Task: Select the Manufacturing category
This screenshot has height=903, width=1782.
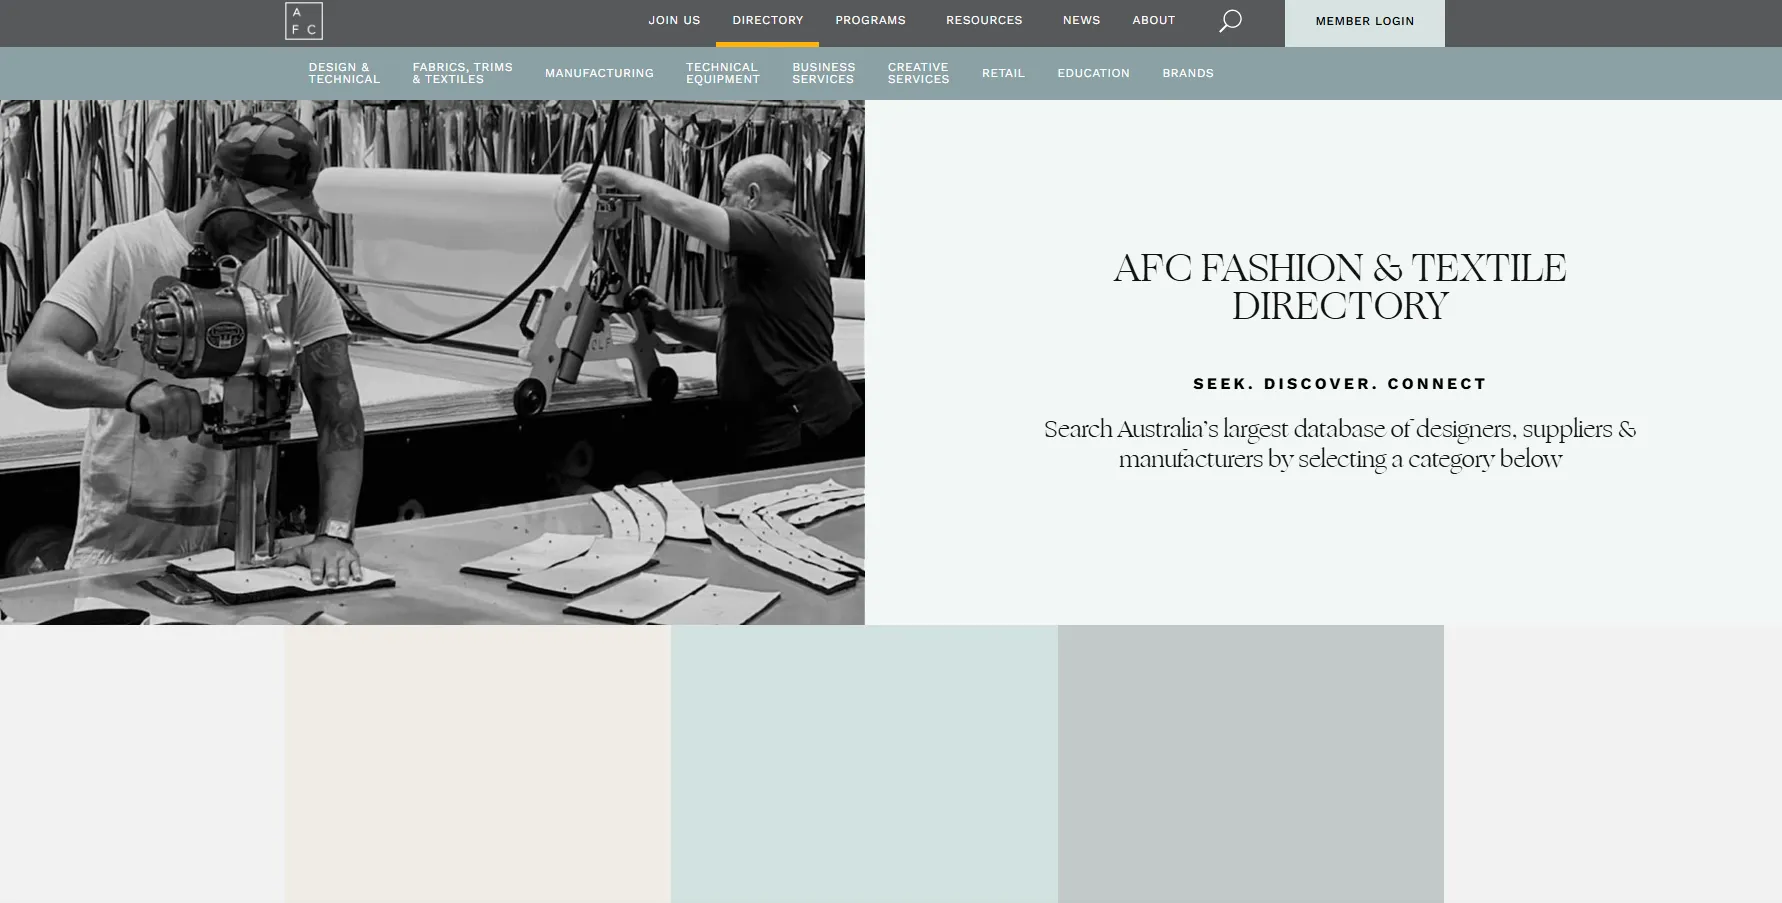Action: (599, 73)
